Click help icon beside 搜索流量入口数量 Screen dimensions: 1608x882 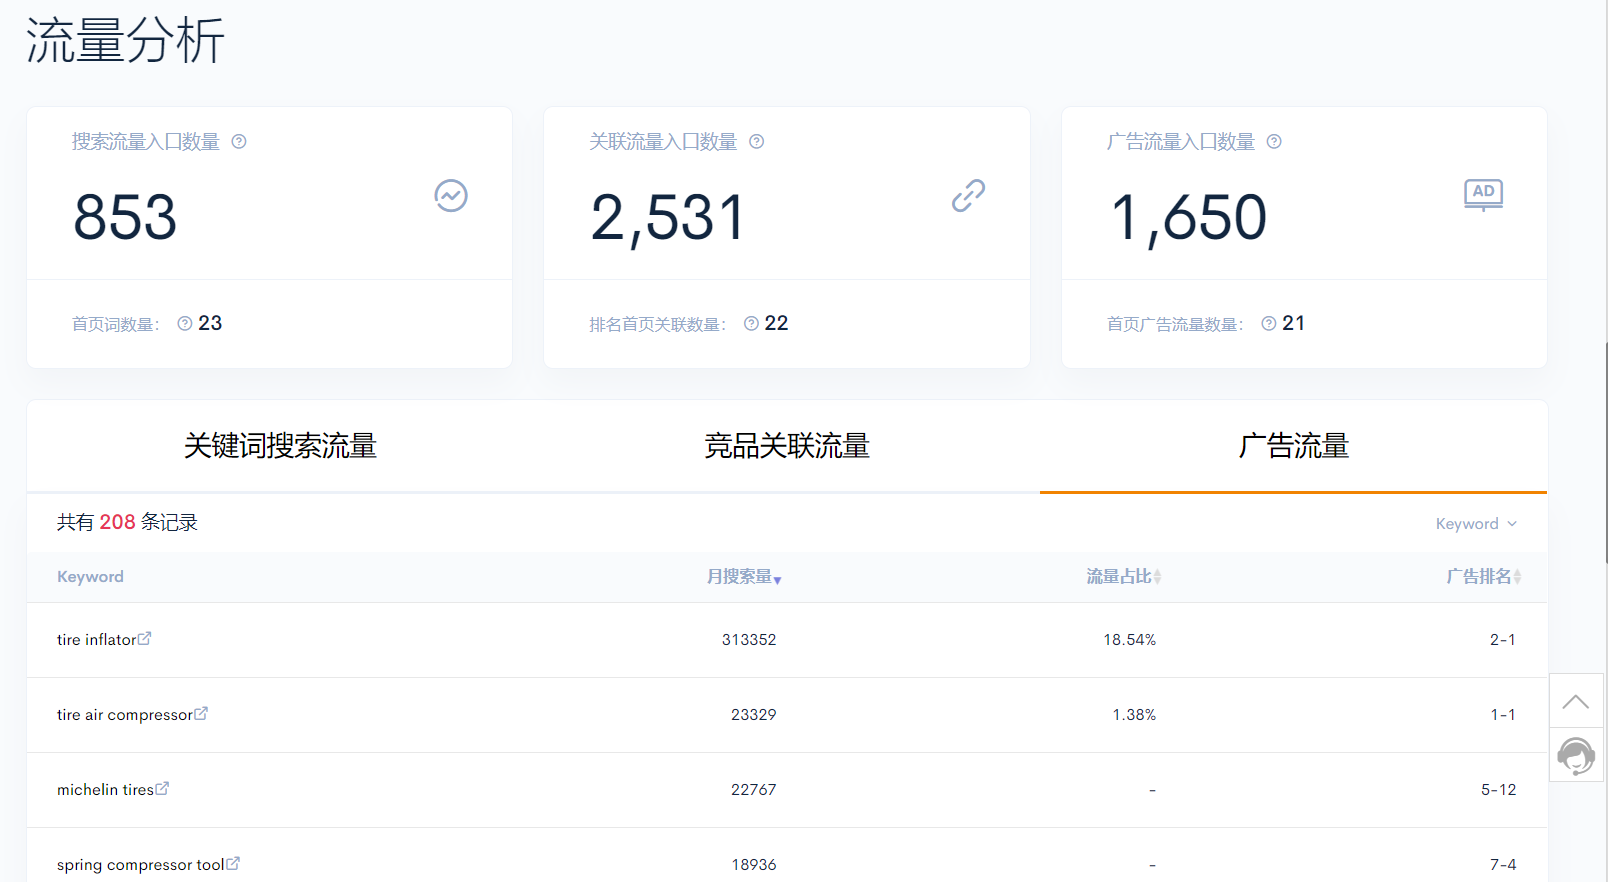click(x=239, y=142)
